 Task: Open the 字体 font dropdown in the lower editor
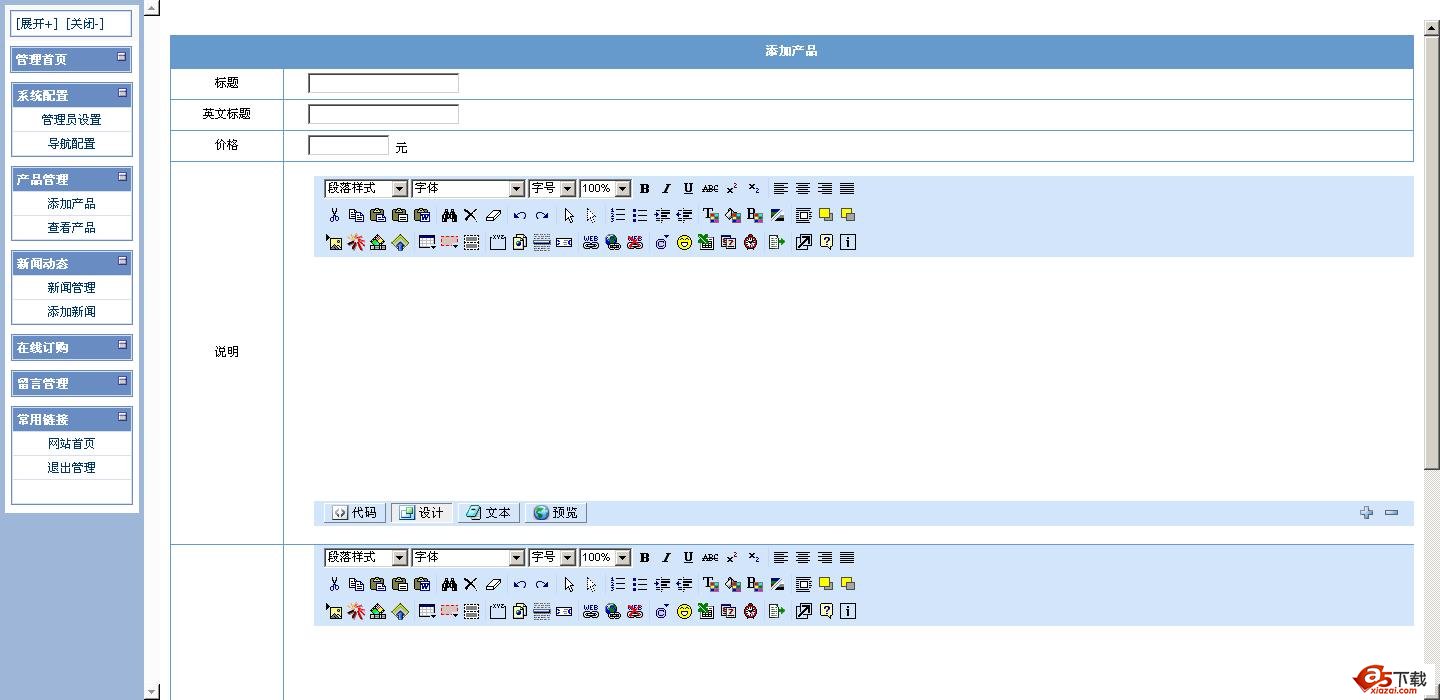click(x=468, y=558)
